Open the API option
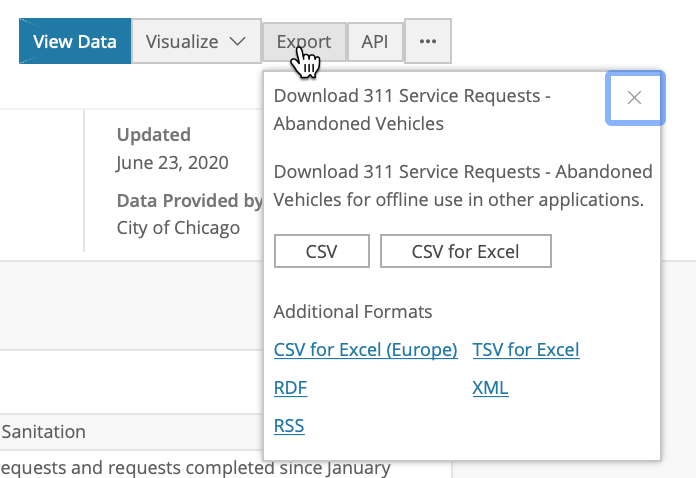This screenshot has width=696, height=478. point(375,42)
